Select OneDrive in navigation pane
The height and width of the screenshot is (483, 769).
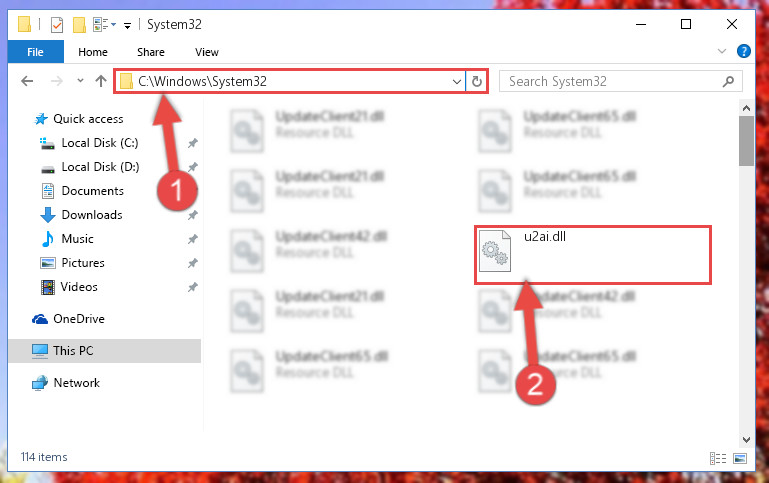click(78, 319)
